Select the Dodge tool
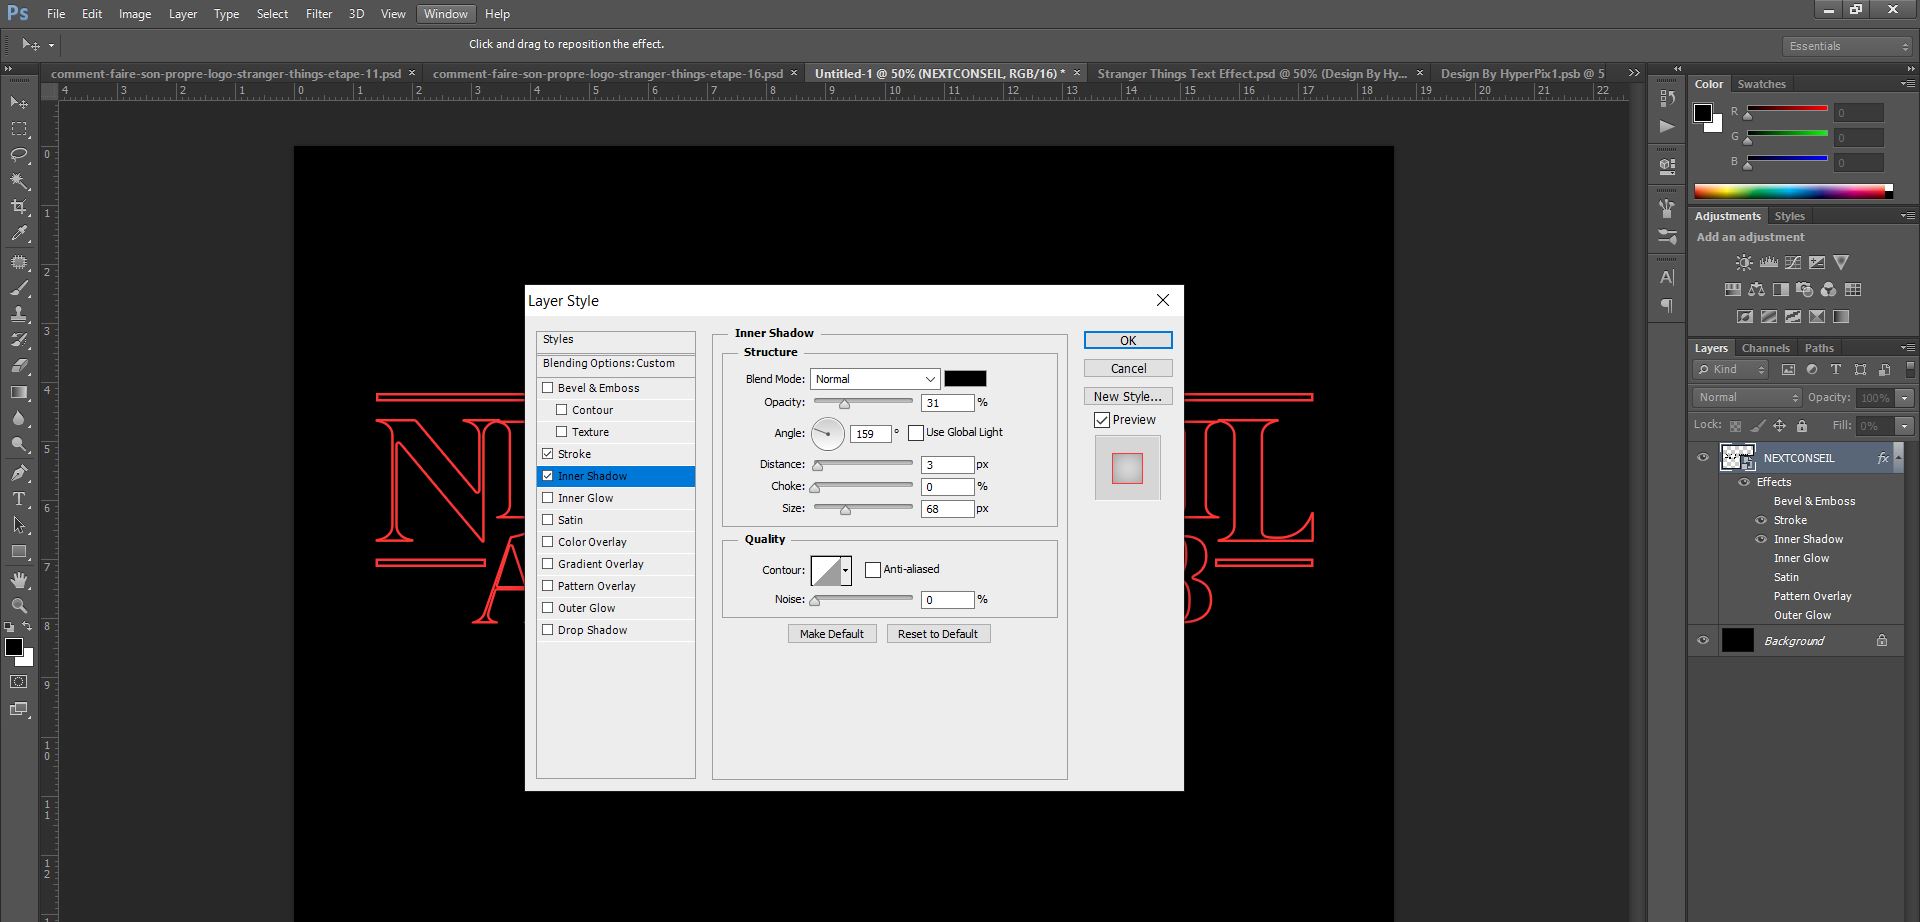This screenshot has height=922, width=1920. coord(19,444)
